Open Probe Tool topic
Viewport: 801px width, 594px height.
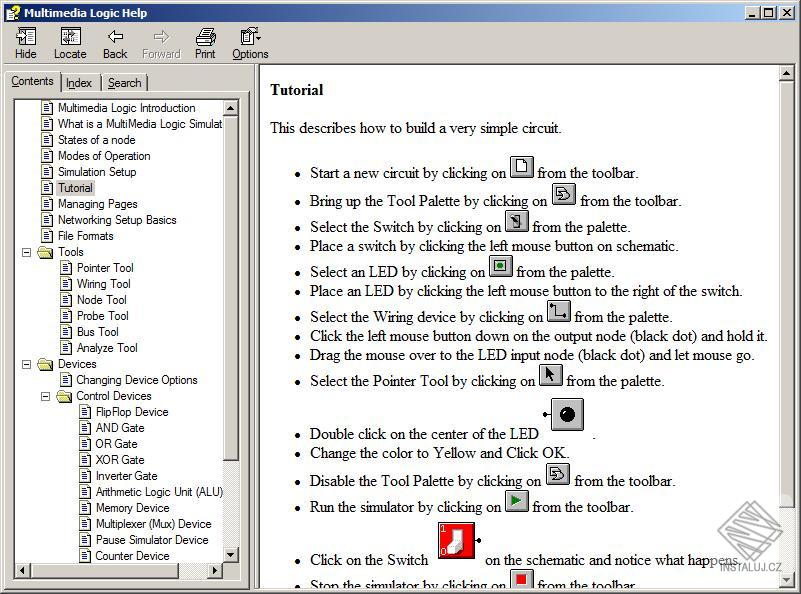point(103,316)
